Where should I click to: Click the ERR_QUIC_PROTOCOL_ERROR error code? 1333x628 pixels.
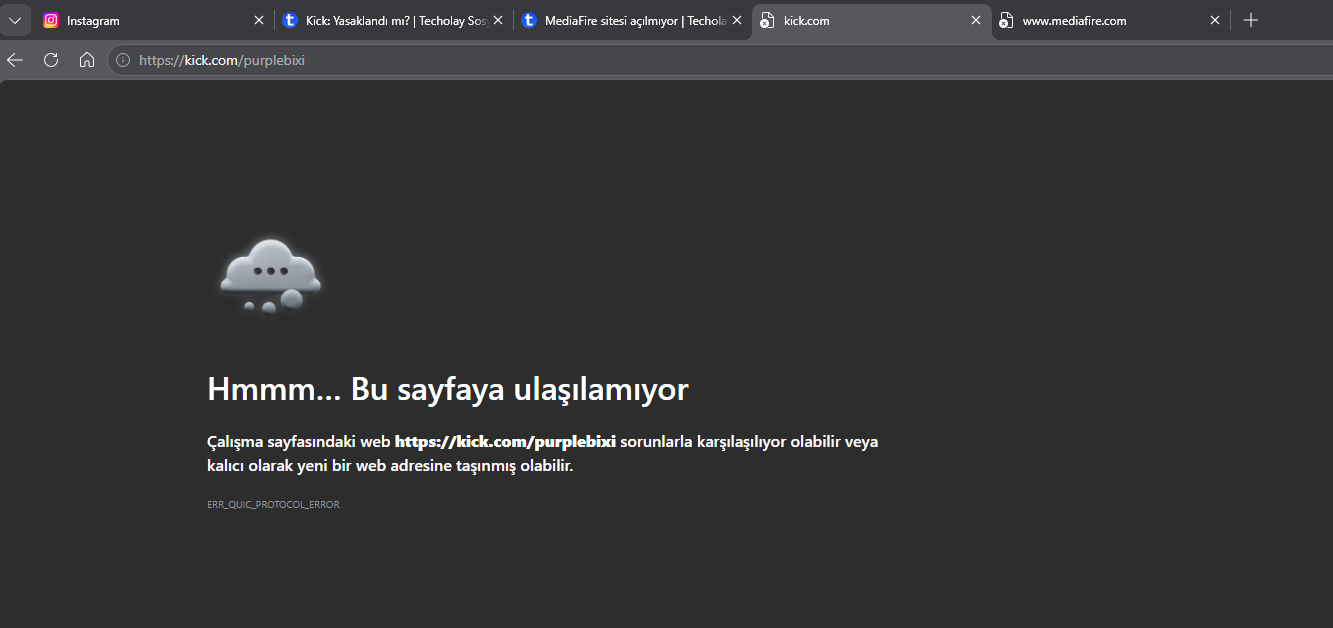(x=273, y=505)
